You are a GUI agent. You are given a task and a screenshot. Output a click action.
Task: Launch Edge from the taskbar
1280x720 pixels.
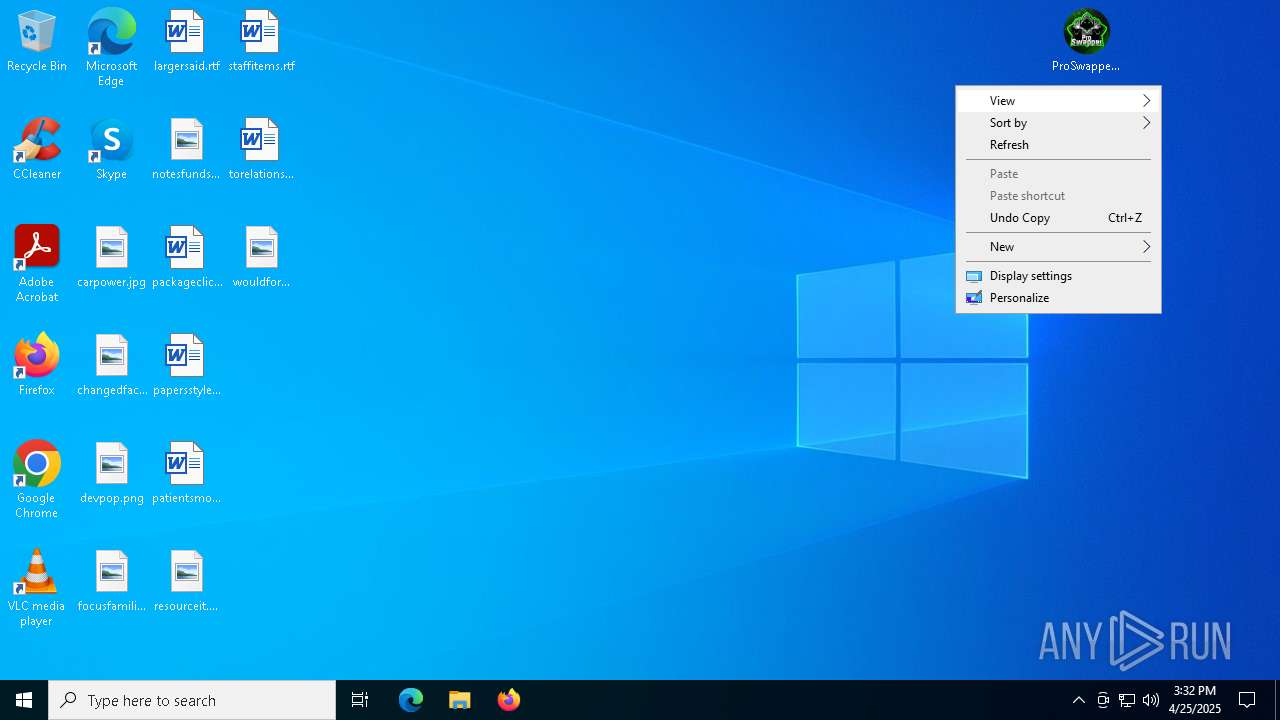coord(411,700)
